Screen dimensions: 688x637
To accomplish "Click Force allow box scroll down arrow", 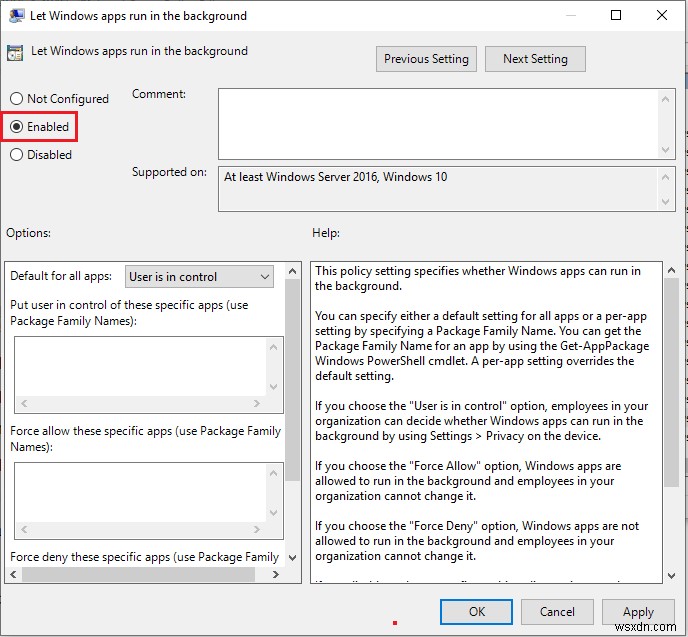I will click(x=274, y=512).
